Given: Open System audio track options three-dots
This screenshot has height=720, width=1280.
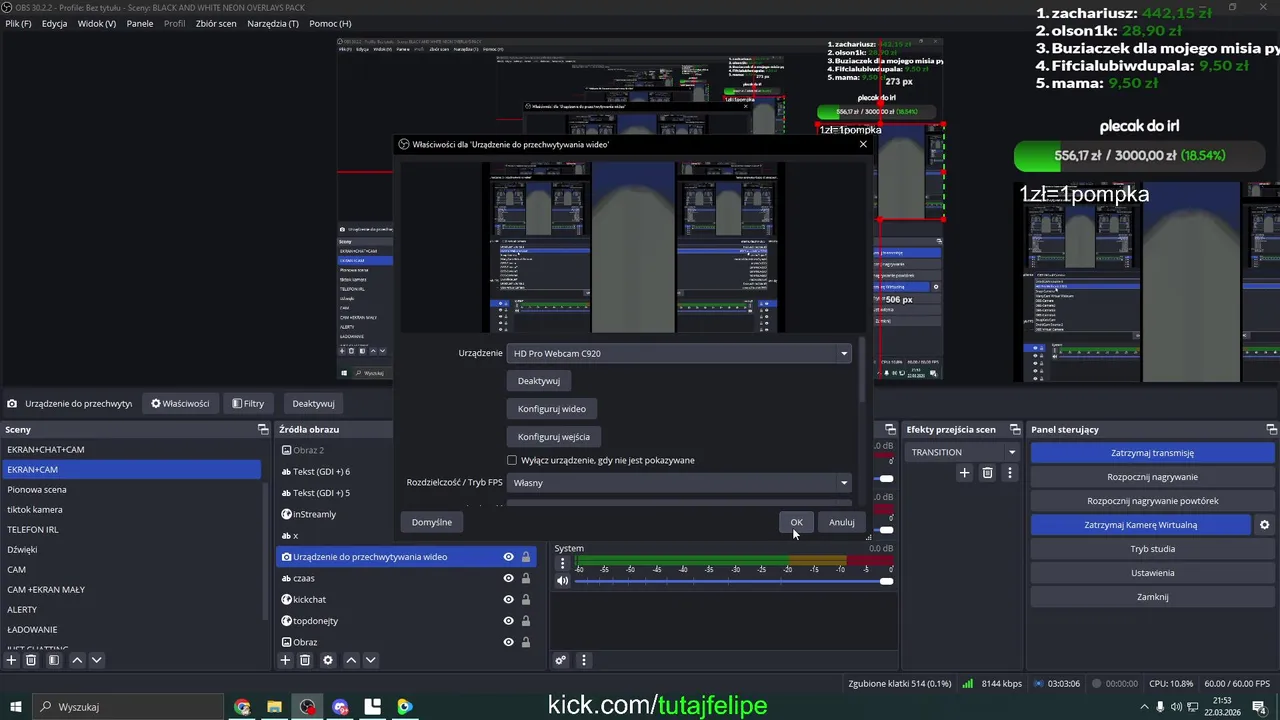Looking at the screenshot, I should pyautogui.click(x=562, y=564).
